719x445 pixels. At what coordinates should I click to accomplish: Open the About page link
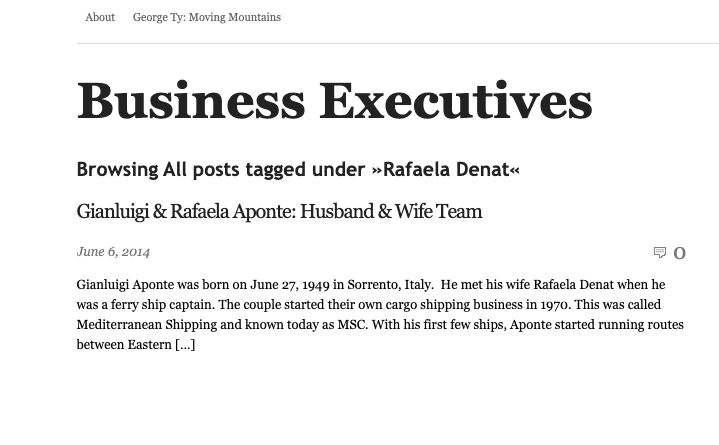100,17
